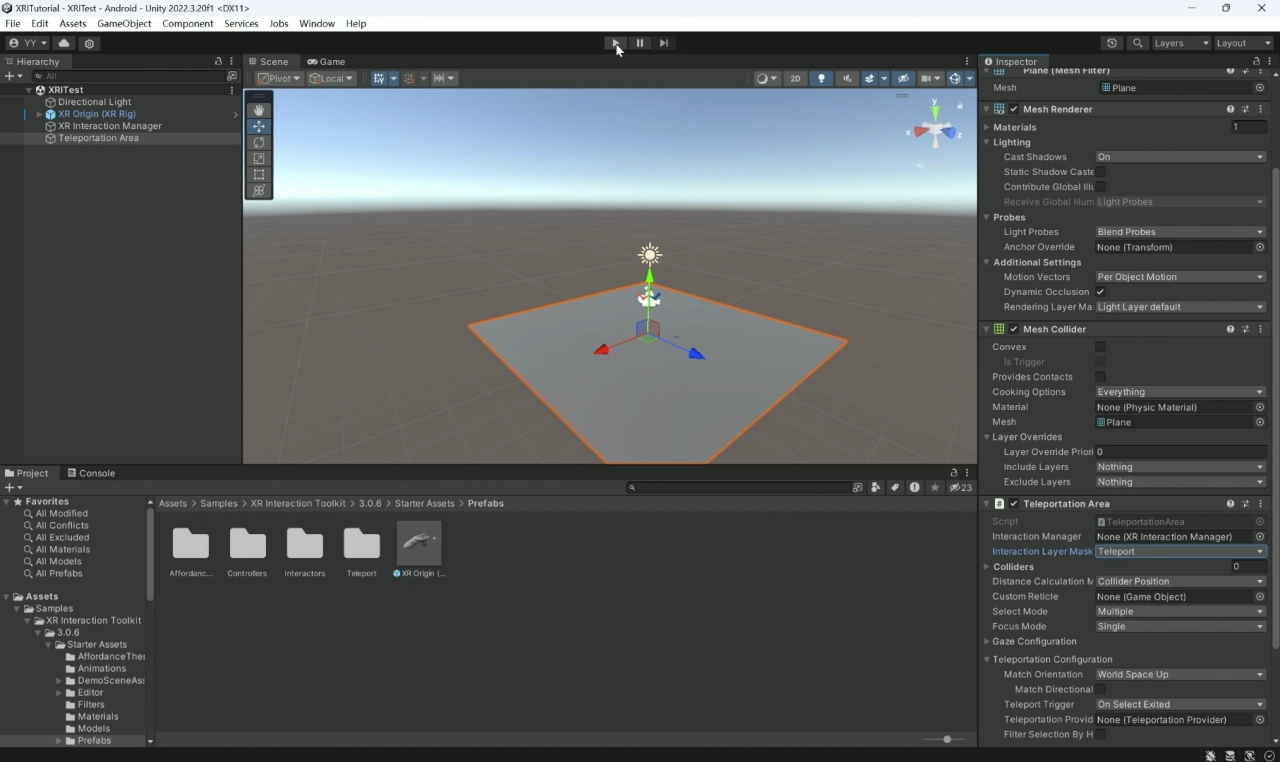Select the Scale tool in scene overlay
Viewport: 1280px width, 762px height.
(259, 158)
